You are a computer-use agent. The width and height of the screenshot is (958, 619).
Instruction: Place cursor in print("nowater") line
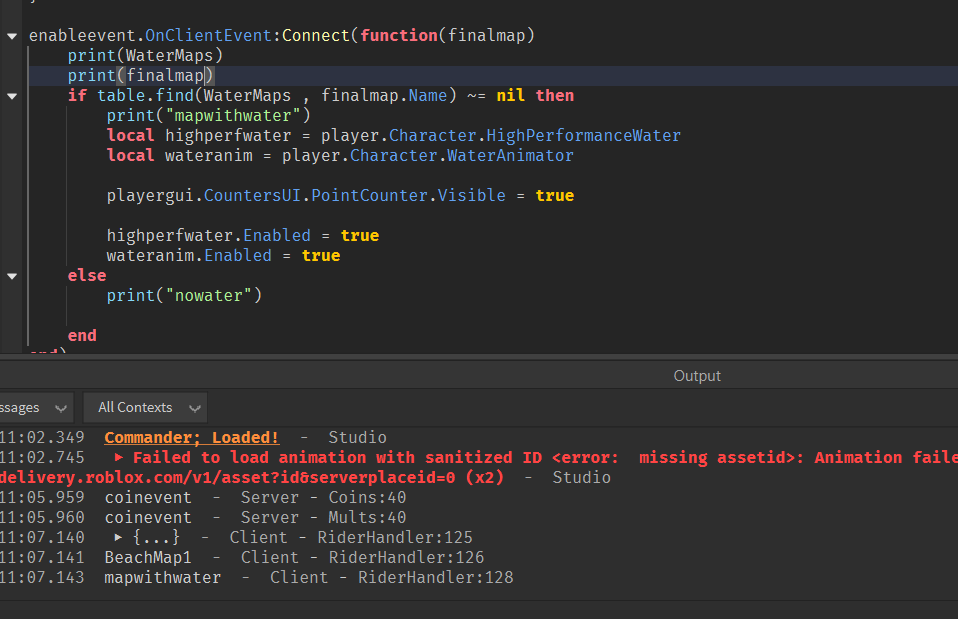(x=184, y=296)
